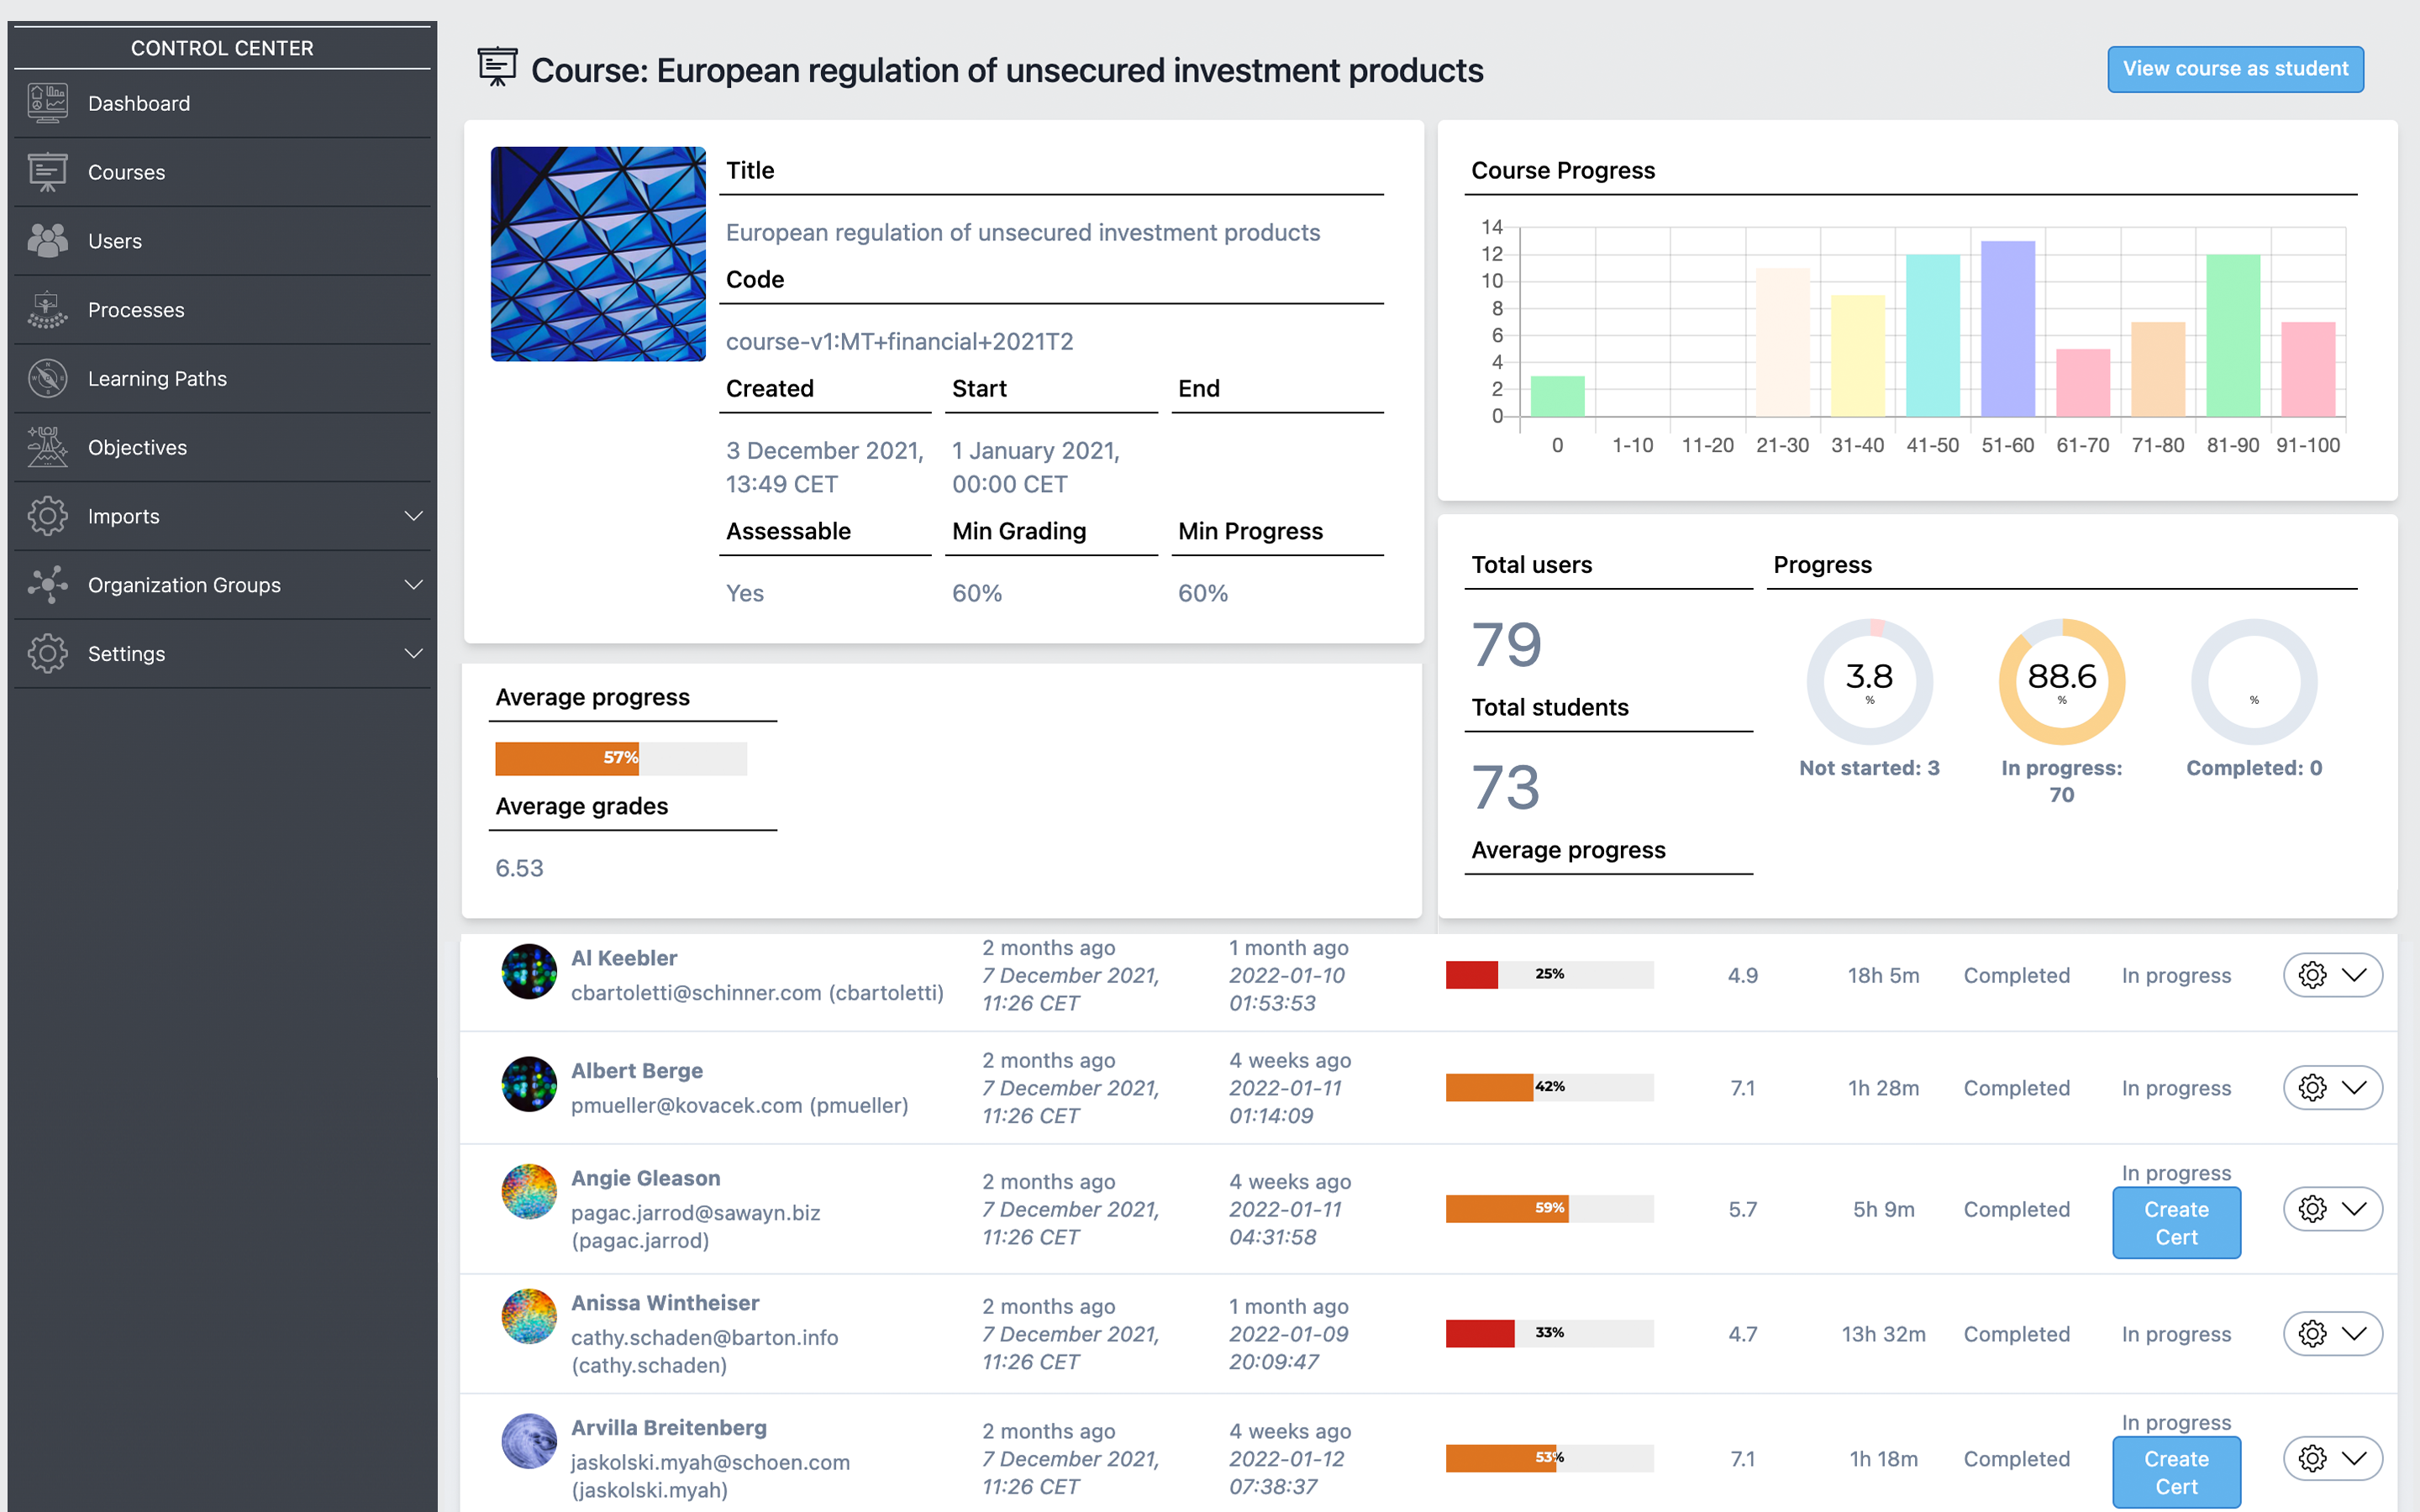Open Arvilla Breitenberg's profile link
2420x1512 pixels.
668,1427
